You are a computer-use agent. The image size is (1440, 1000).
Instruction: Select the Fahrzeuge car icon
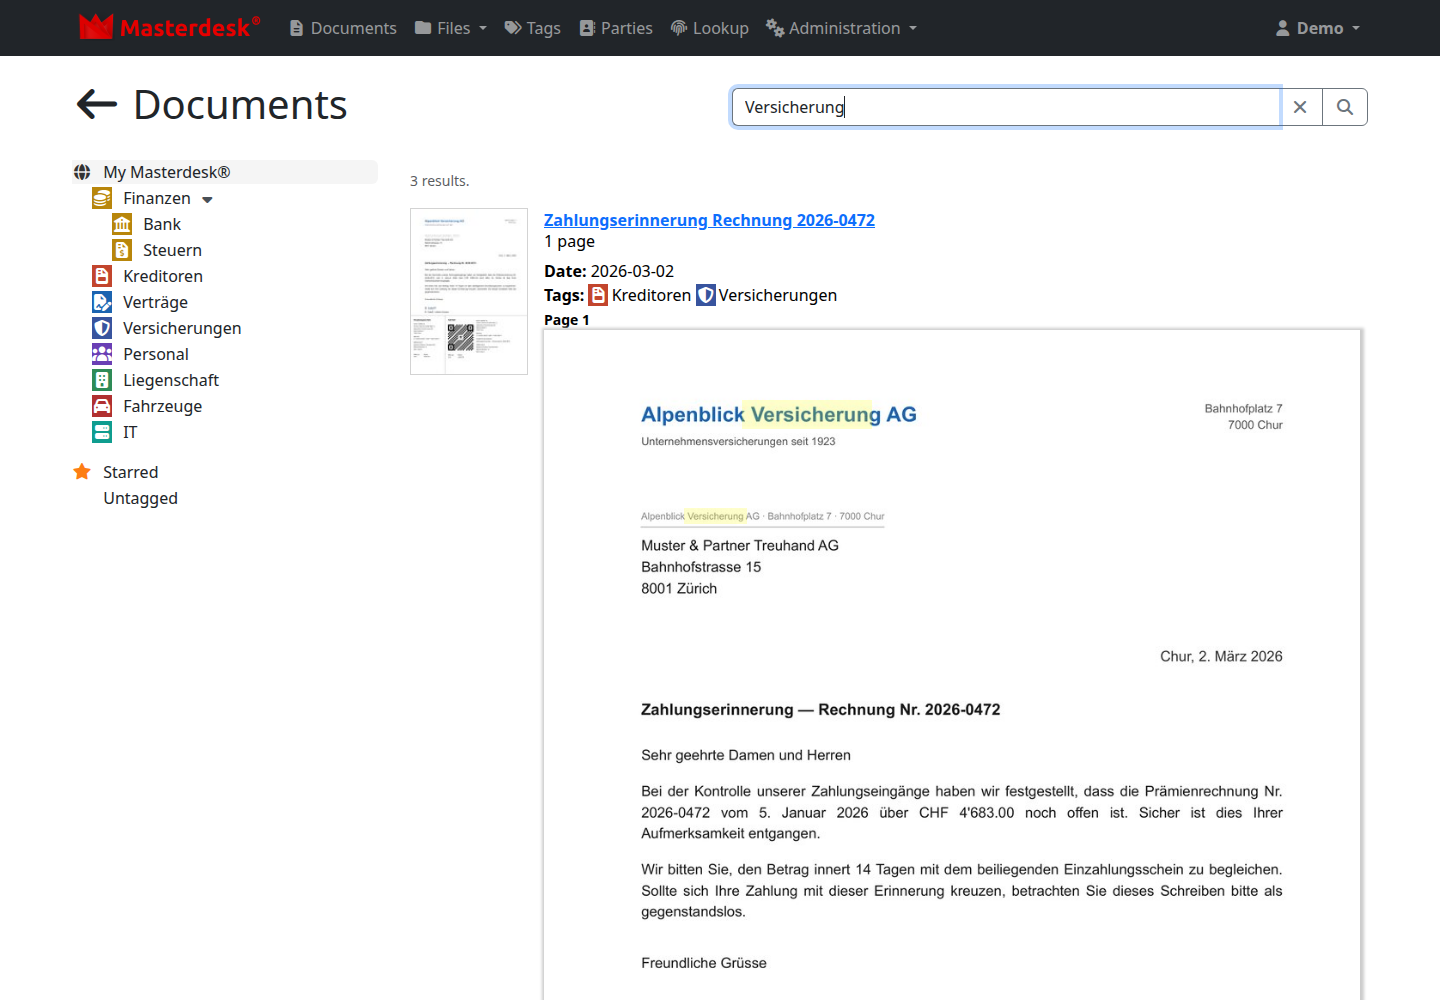click(x=102, y=406)
